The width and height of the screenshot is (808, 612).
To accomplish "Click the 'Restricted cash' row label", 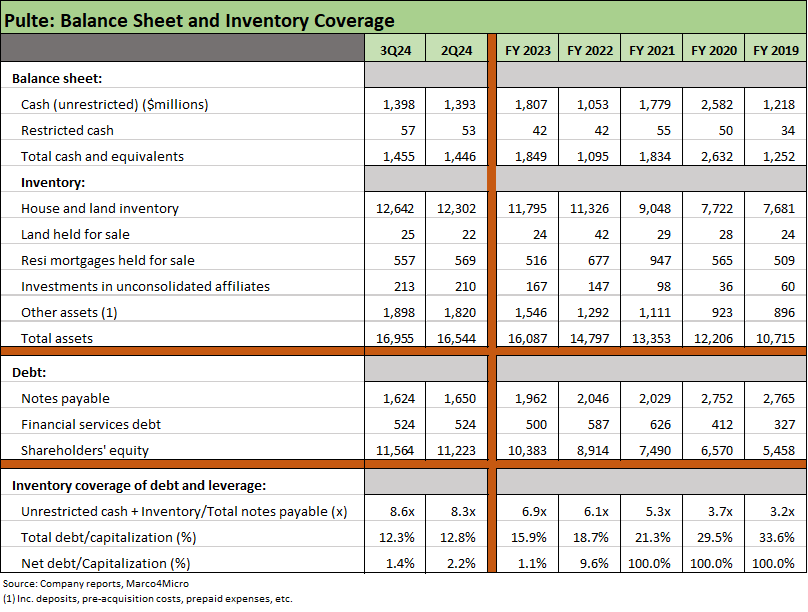I will [67, 130].
